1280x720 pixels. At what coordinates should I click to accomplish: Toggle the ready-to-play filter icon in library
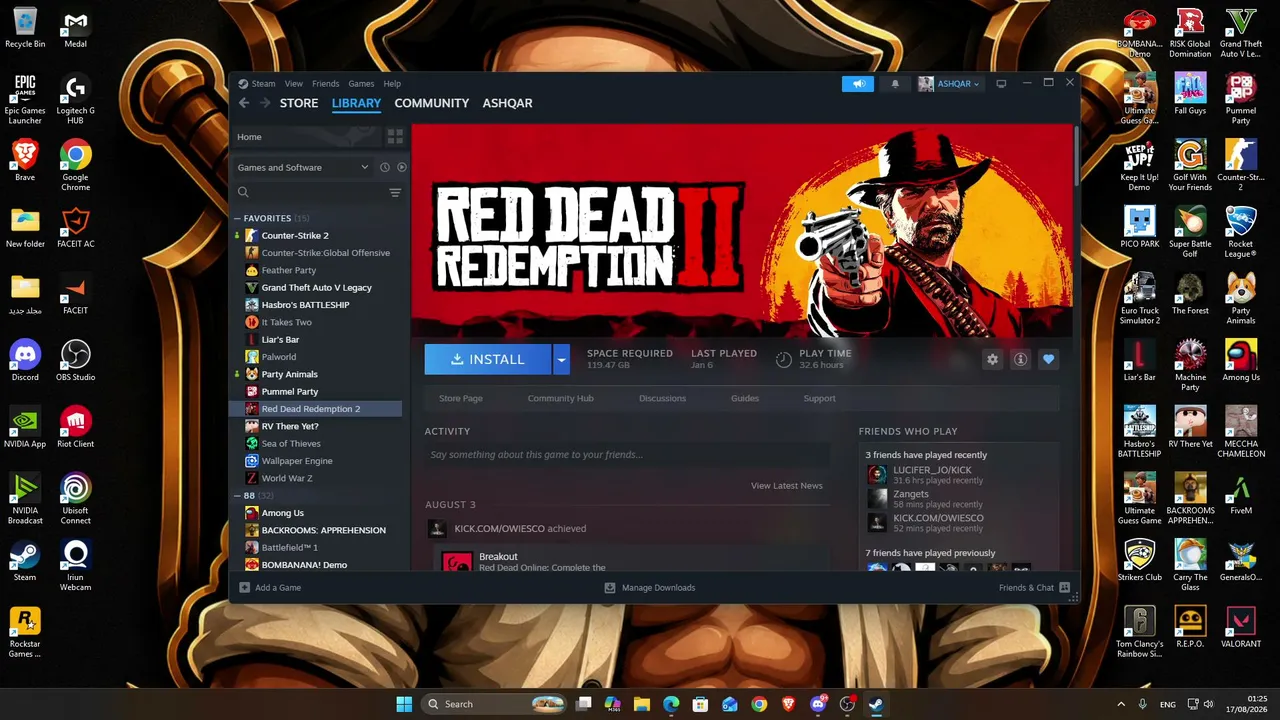402,167
